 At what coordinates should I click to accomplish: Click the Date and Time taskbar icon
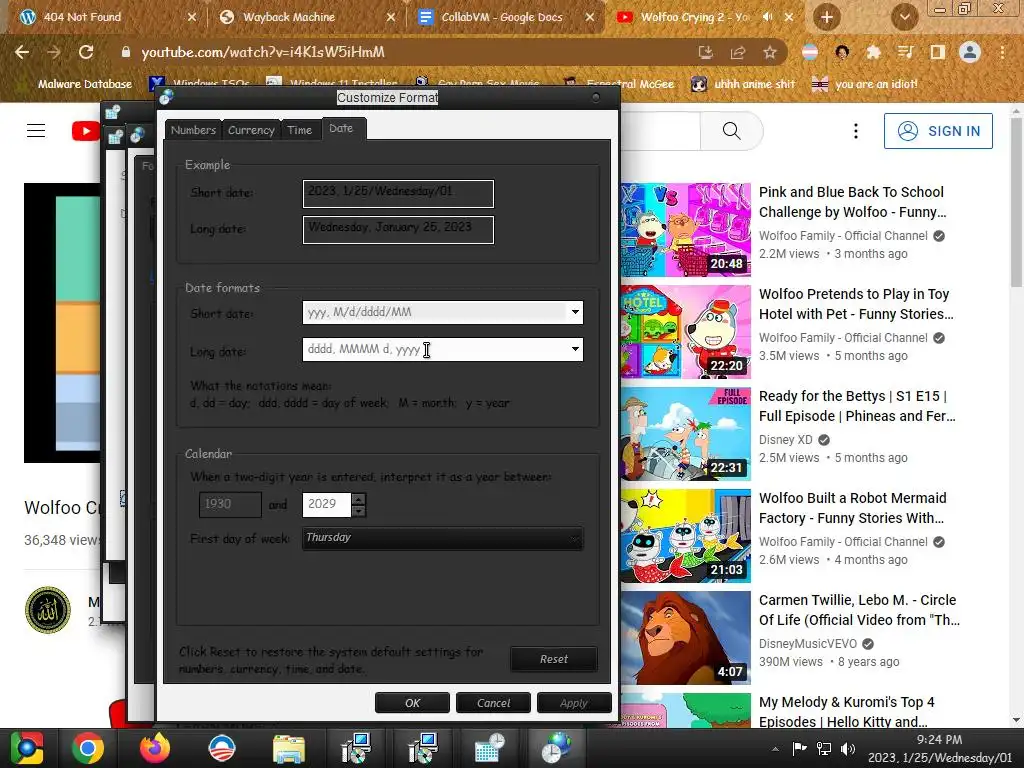tap(488, 748)
